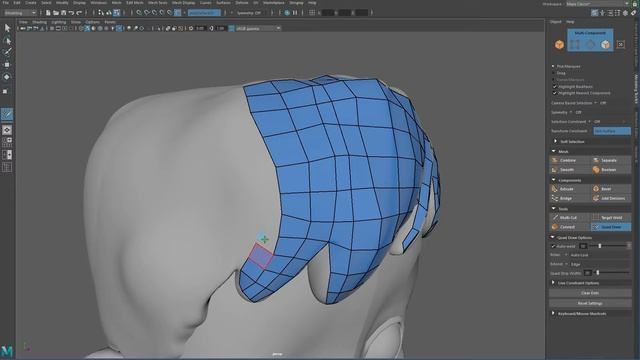This screenshot has width=640, height=360.
Task: Toggle Highlight Nearest Component checkbox
Action: point(554,93)
